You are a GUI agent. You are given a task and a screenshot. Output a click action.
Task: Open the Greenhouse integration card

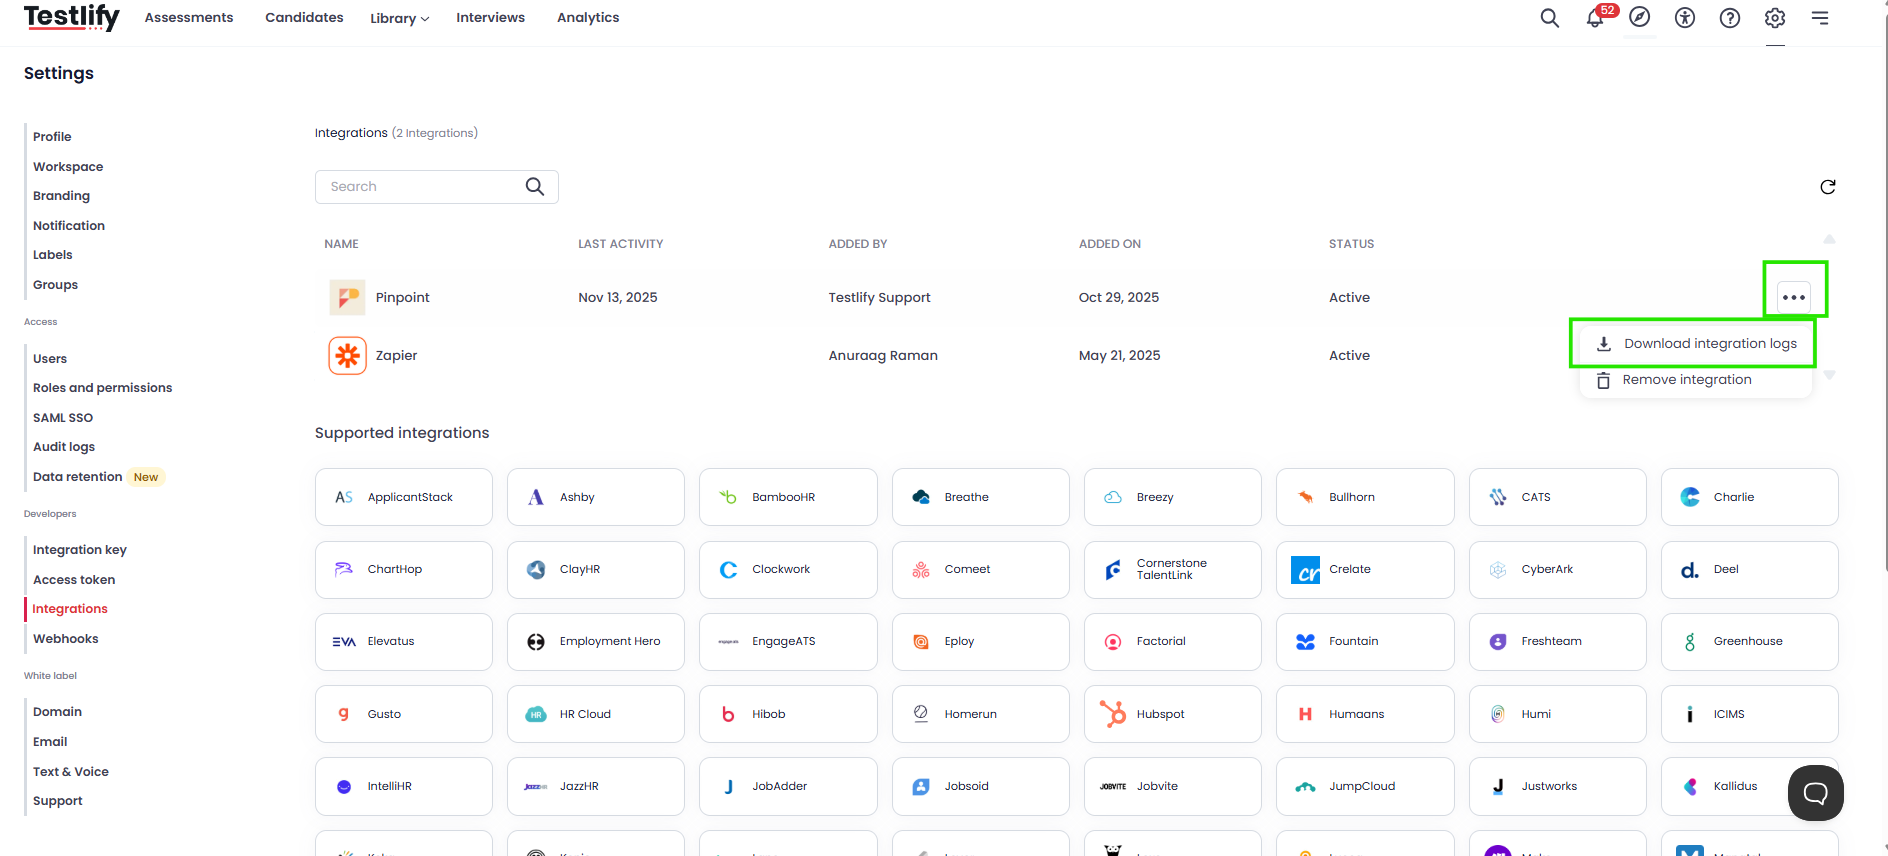[1749, 642]
